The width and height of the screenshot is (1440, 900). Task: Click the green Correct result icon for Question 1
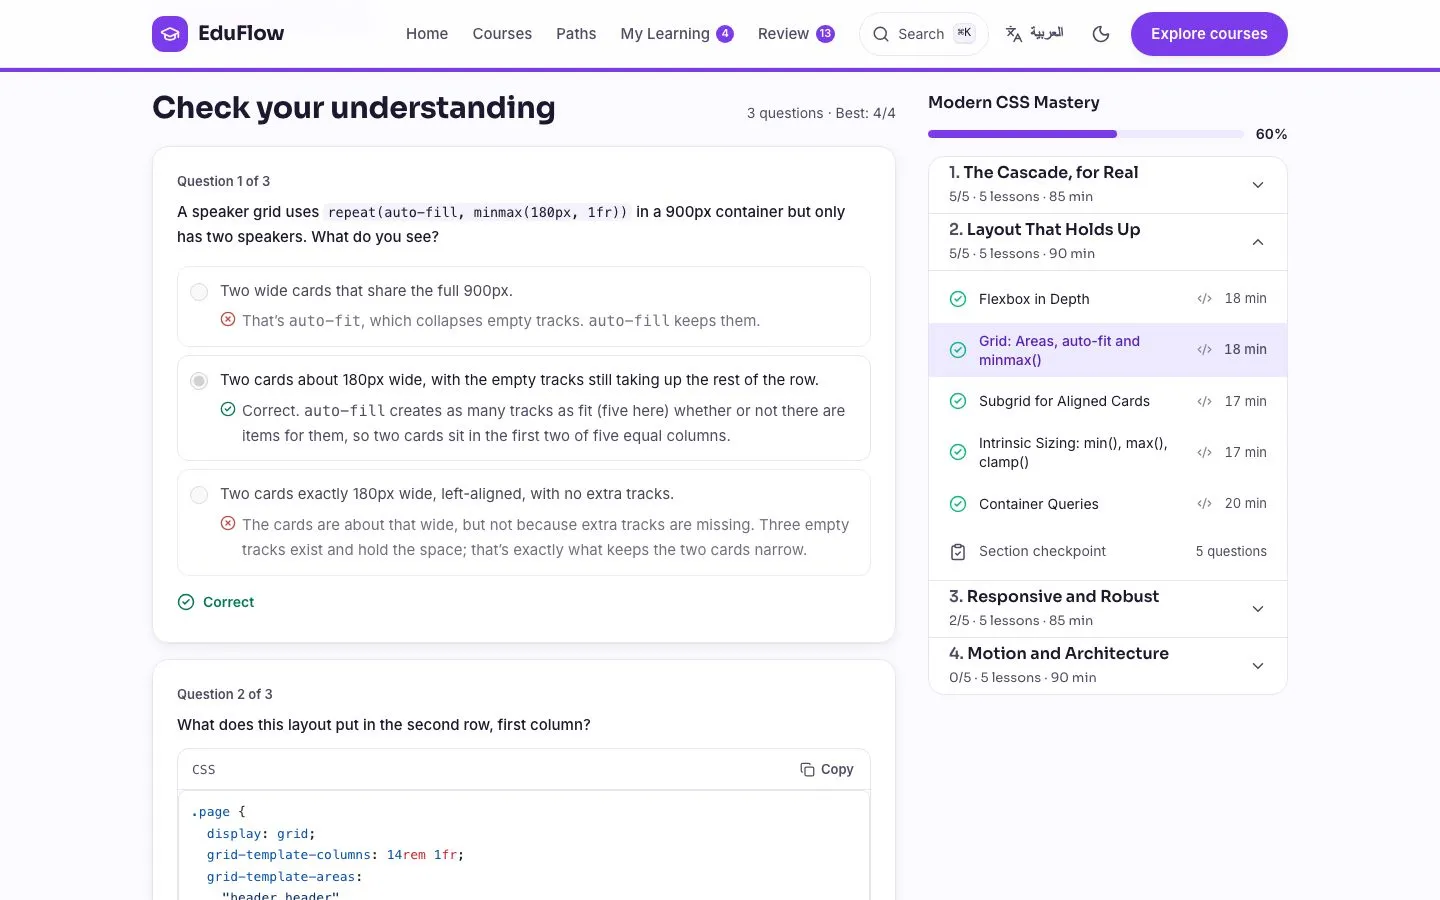tap(186, 602)
